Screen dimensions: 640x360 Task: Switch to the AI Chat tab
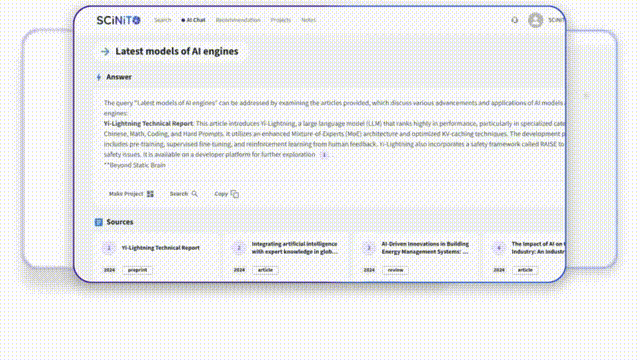click(x=193, y=20)
